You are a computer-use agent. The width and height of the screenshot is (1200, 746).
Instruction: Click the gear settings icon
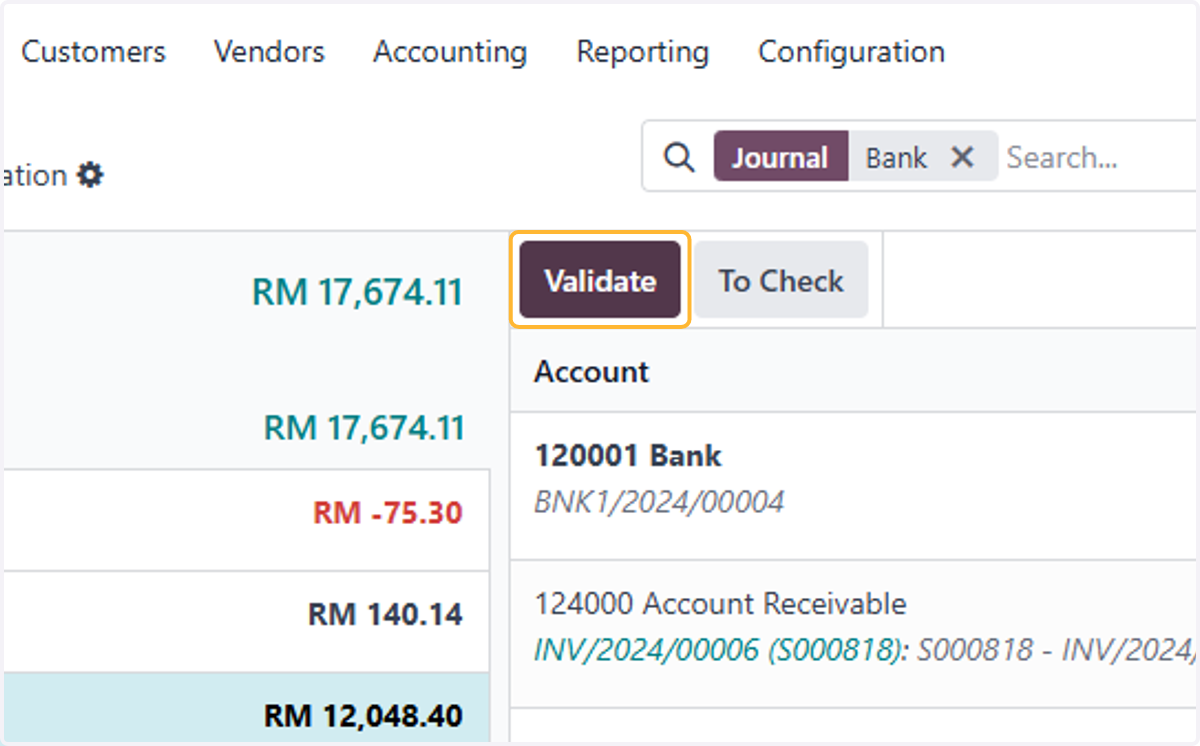(91, 176)
